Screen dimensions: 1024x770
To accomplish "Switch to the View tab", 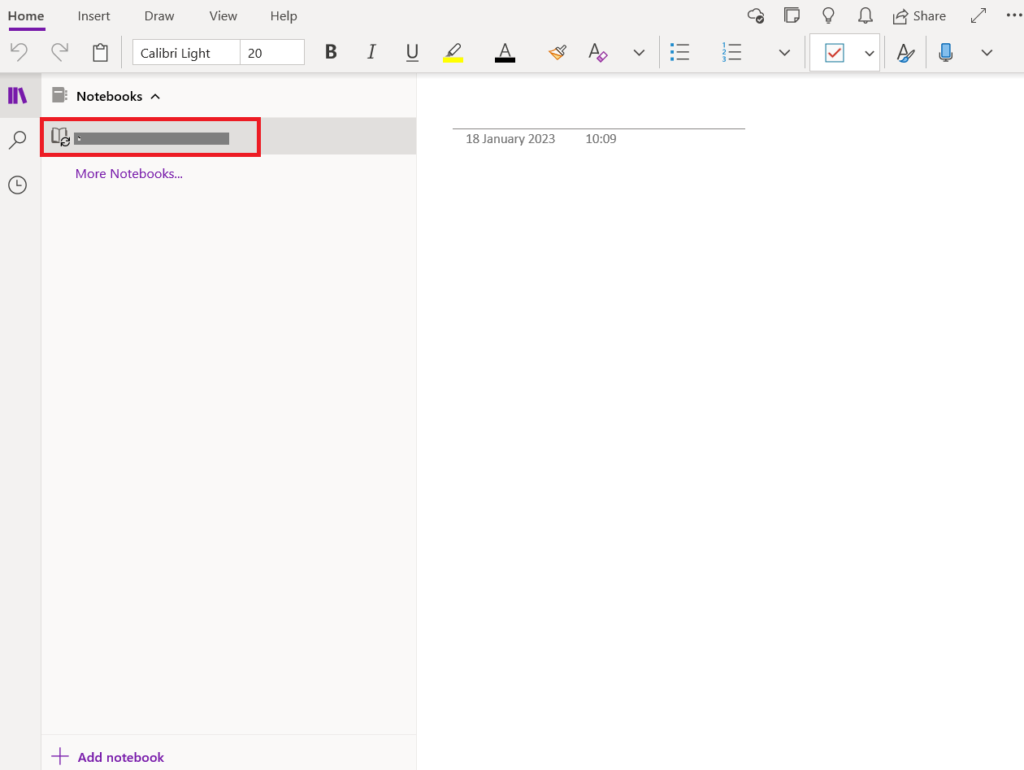I will [223, 16].
